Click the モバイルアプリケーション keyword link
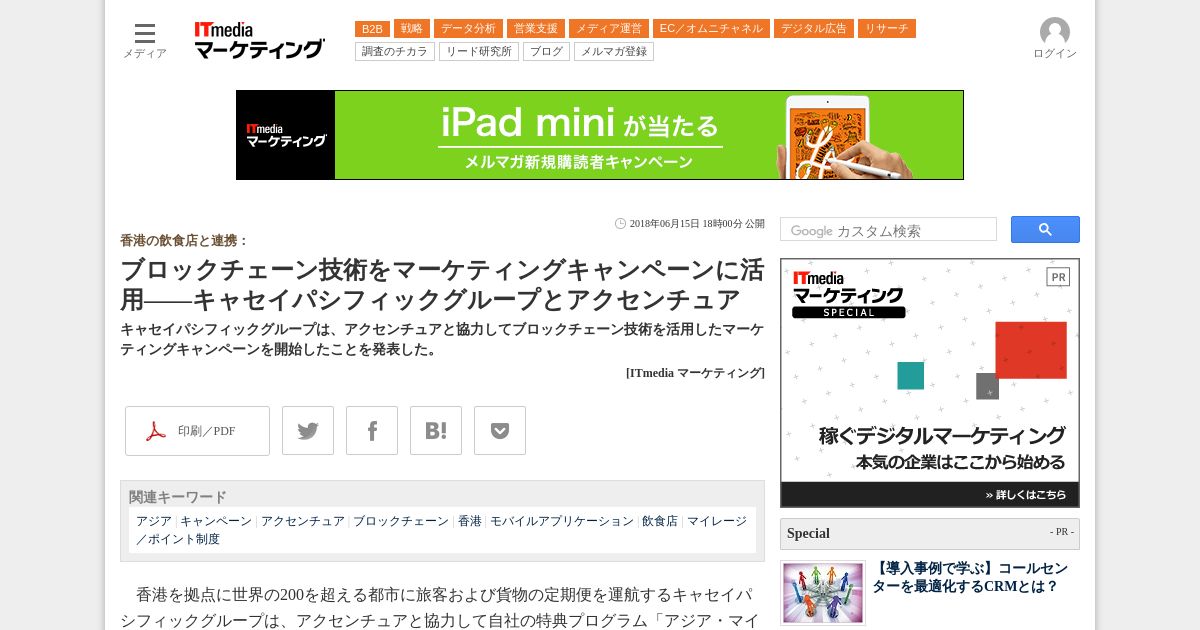This screenshot has height=630, width=1200. pyautogui.click(x=562, y=521)
